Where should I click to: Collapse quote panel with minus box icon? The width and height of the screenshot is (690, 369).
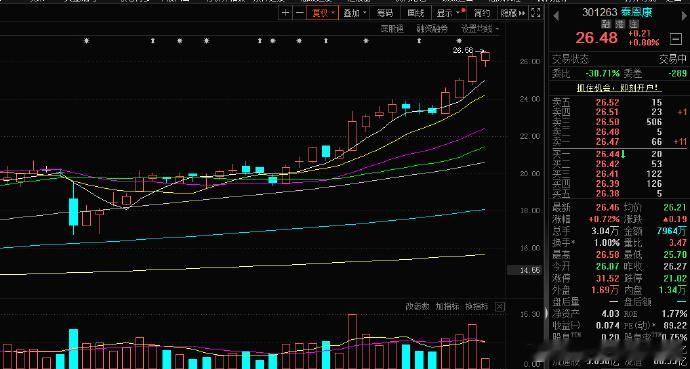675,39
